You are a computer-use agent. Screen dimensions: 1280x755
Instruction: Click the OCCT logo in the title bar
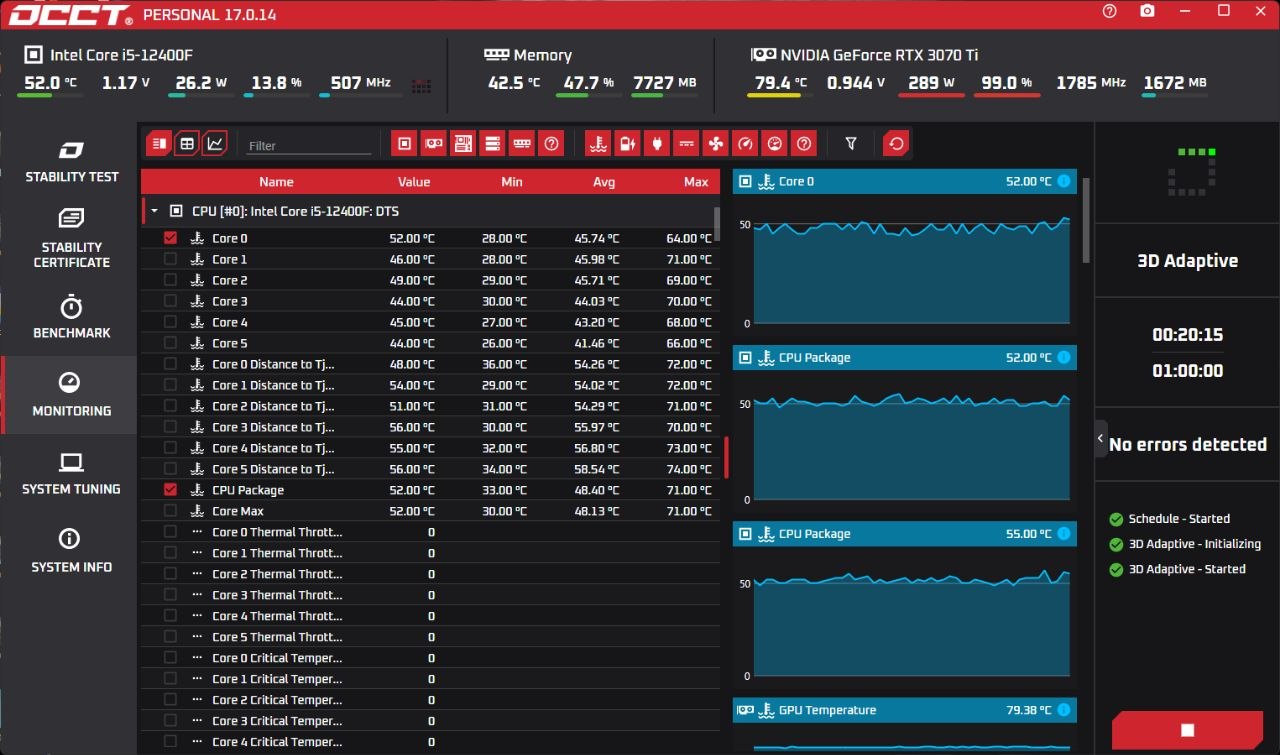tap(70, 14)
